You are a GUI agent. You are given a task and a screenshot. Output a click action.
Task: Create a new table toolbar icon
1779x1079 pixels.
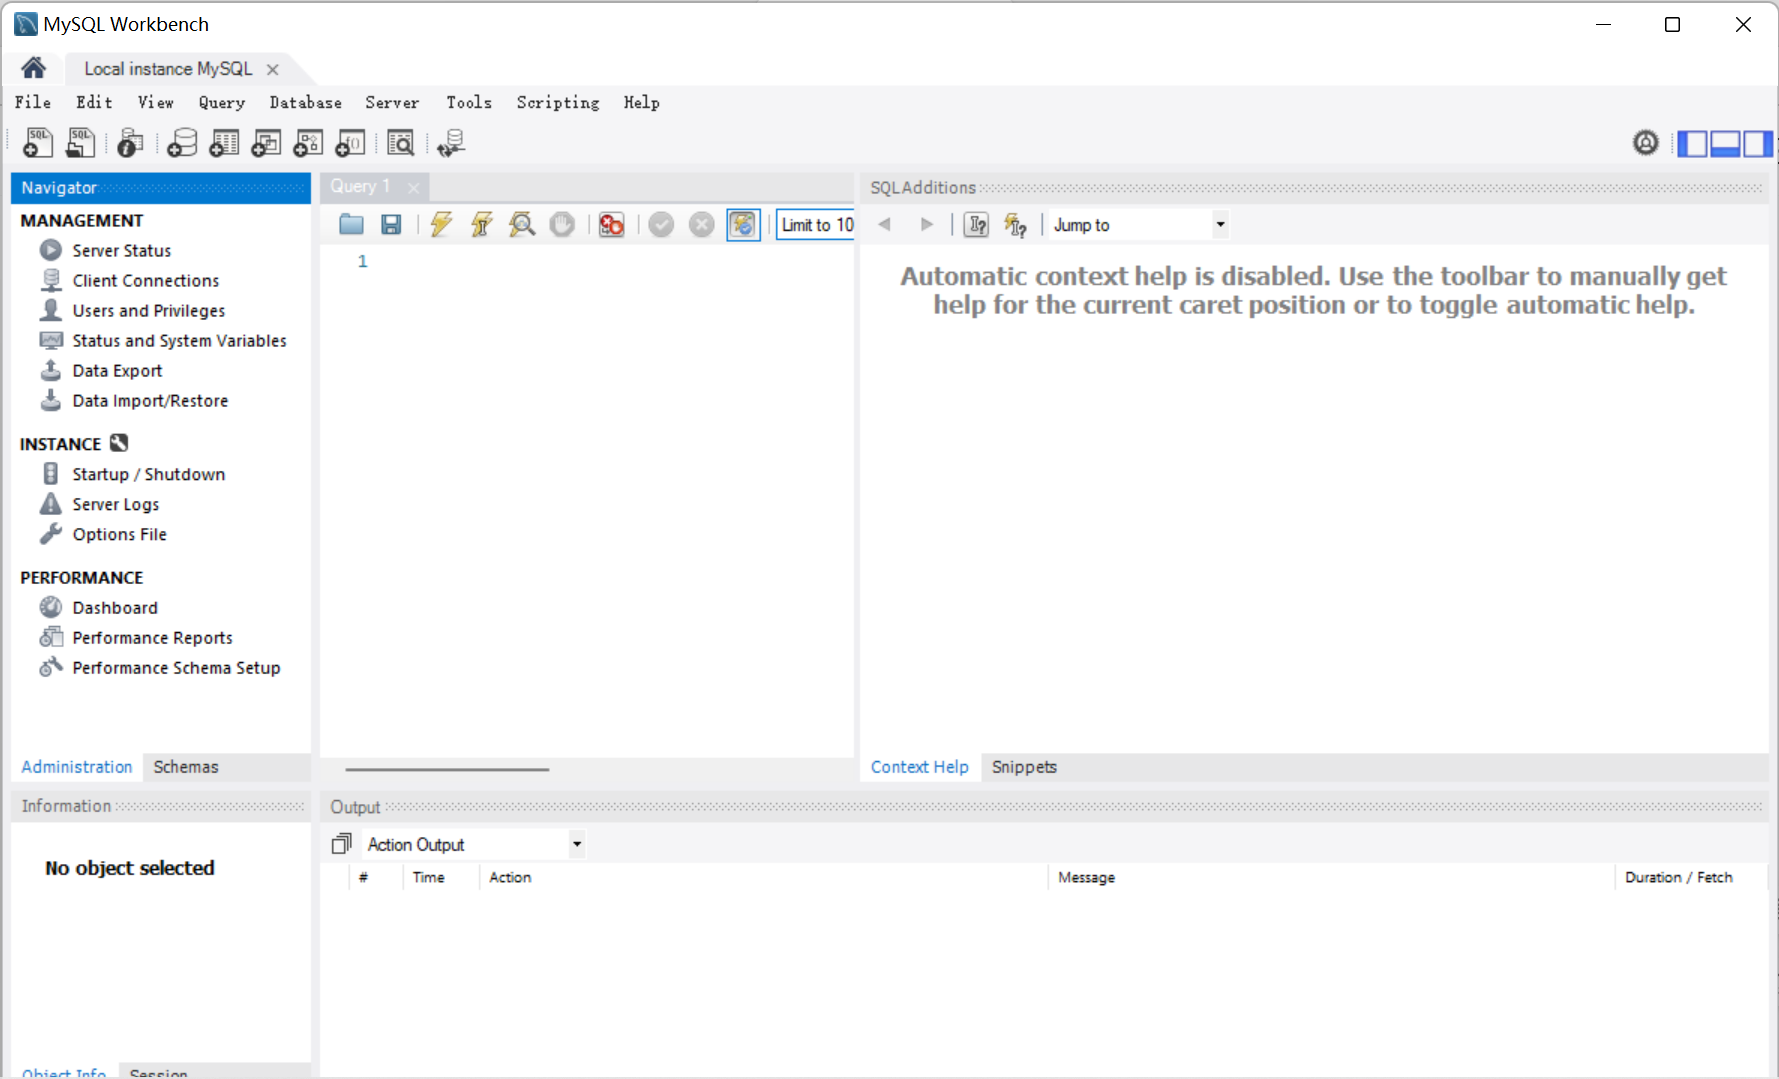(x=224, y=143)
